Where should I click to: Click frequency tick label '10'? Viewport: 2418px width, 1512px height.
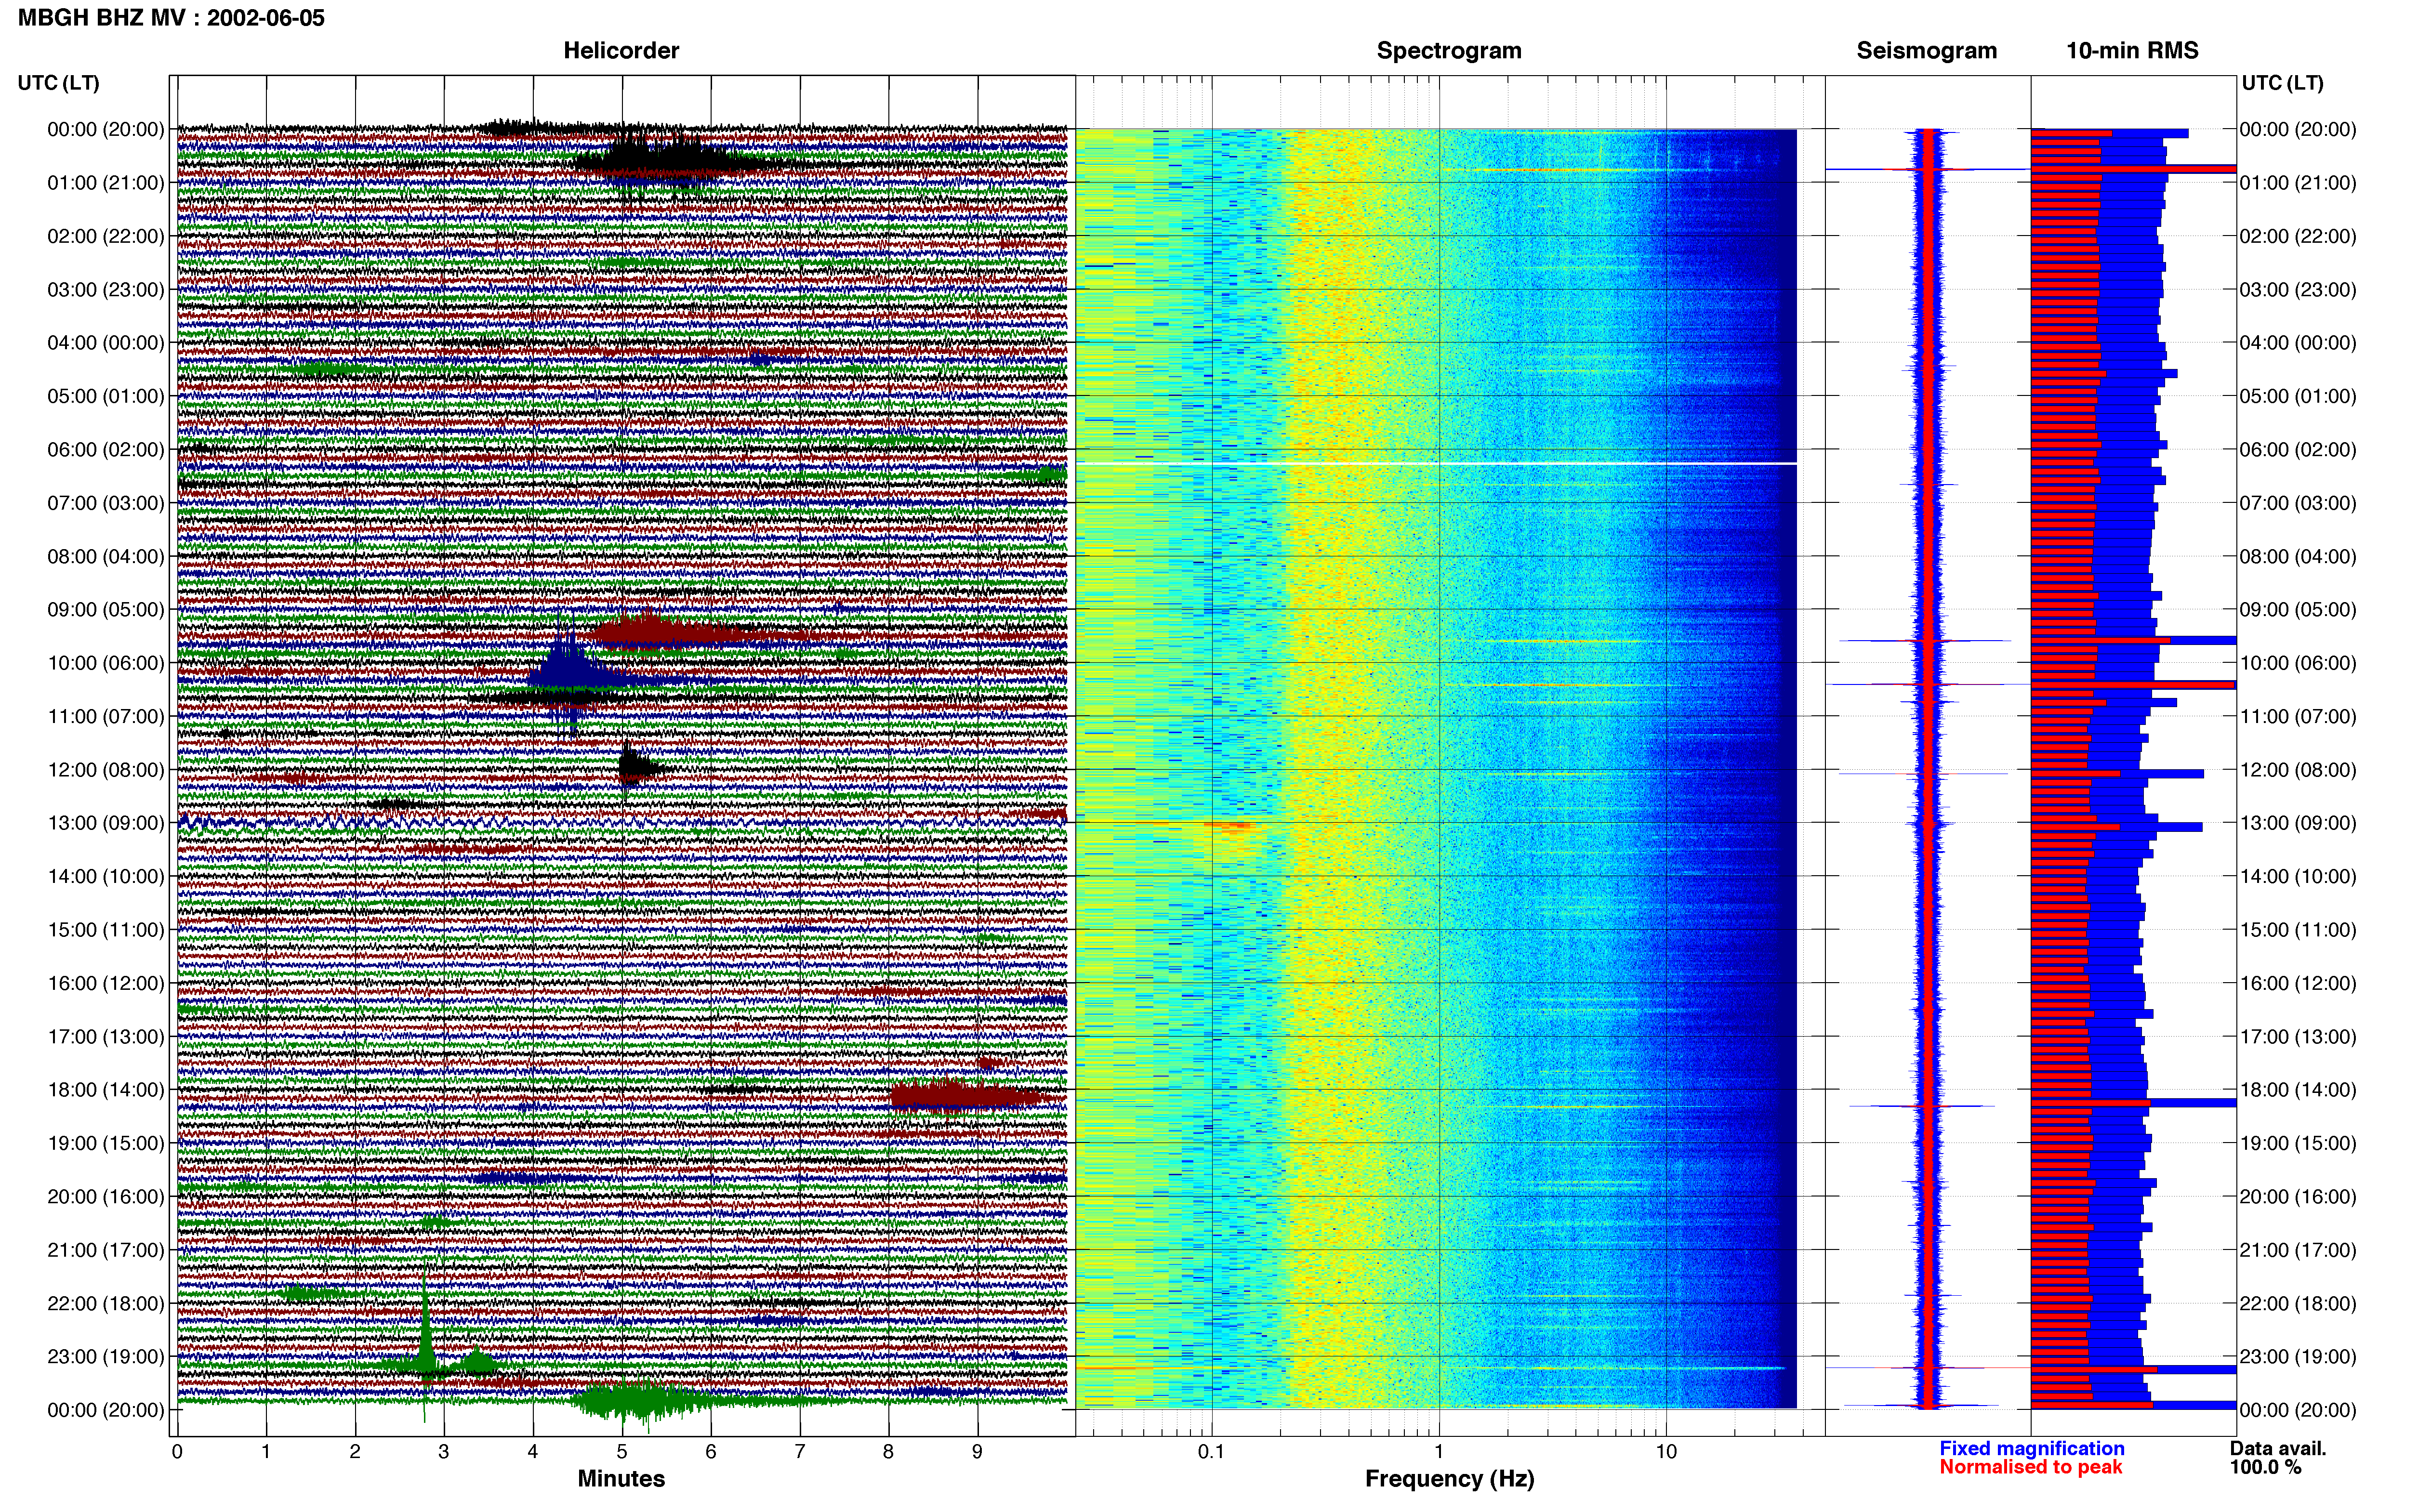pos(1665,1451)
